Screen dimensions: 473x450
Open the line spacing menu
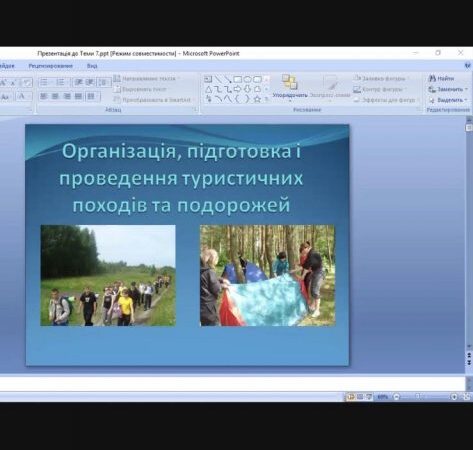104,82
